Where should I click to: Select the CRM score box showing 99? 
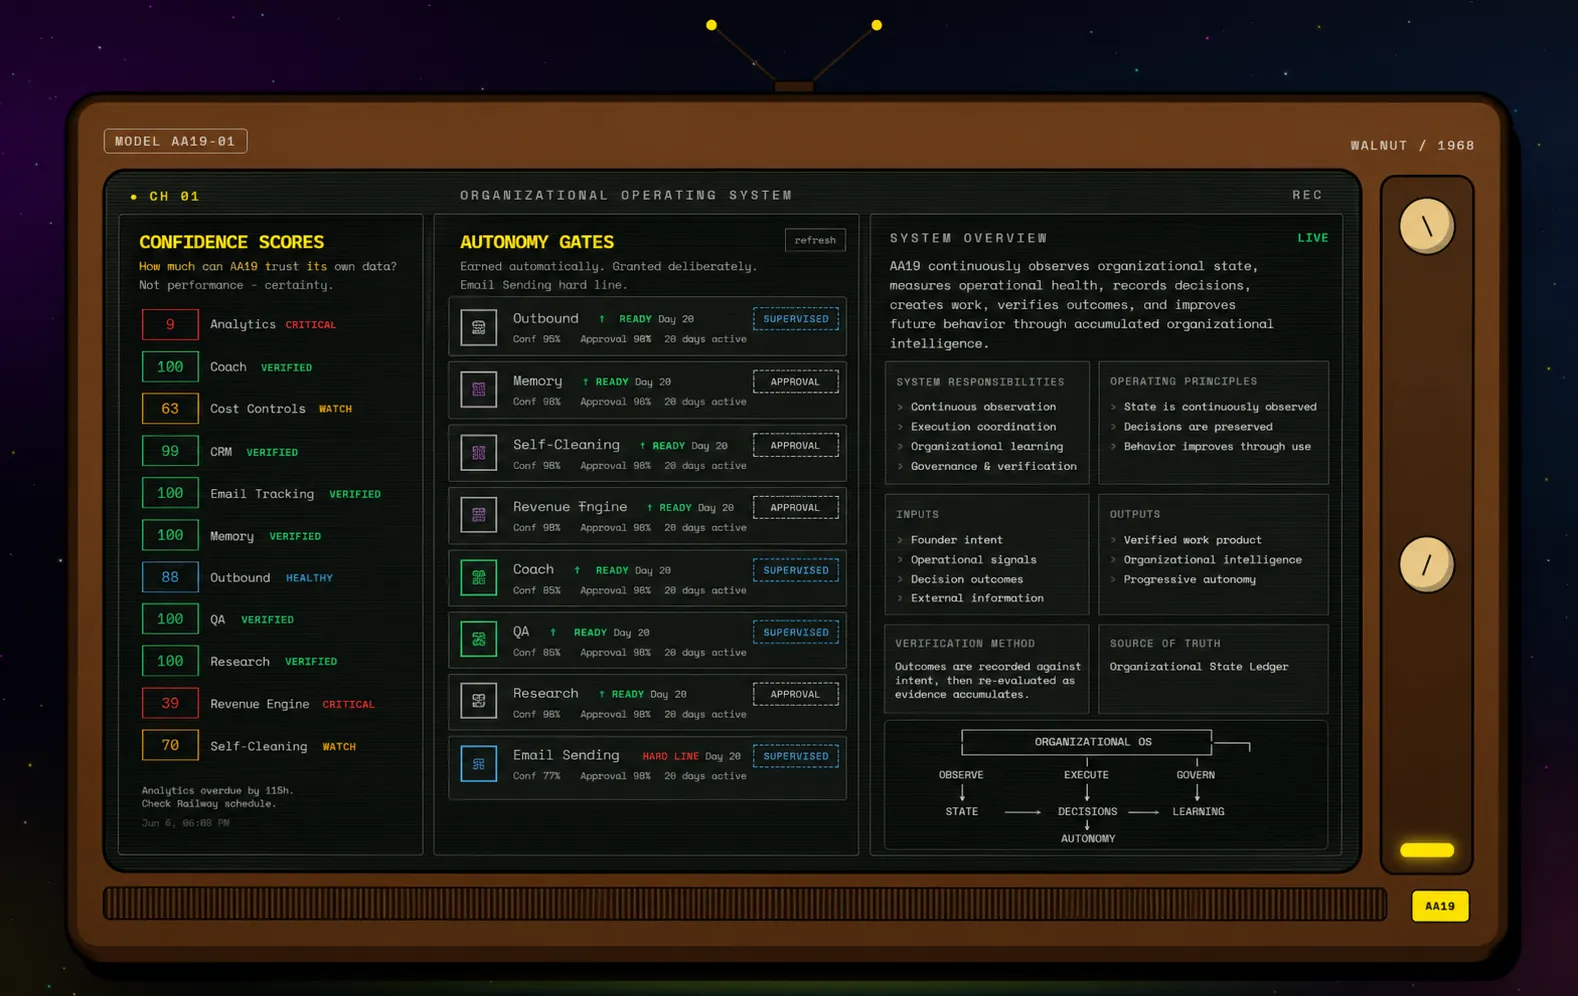[x=170, y=451]
